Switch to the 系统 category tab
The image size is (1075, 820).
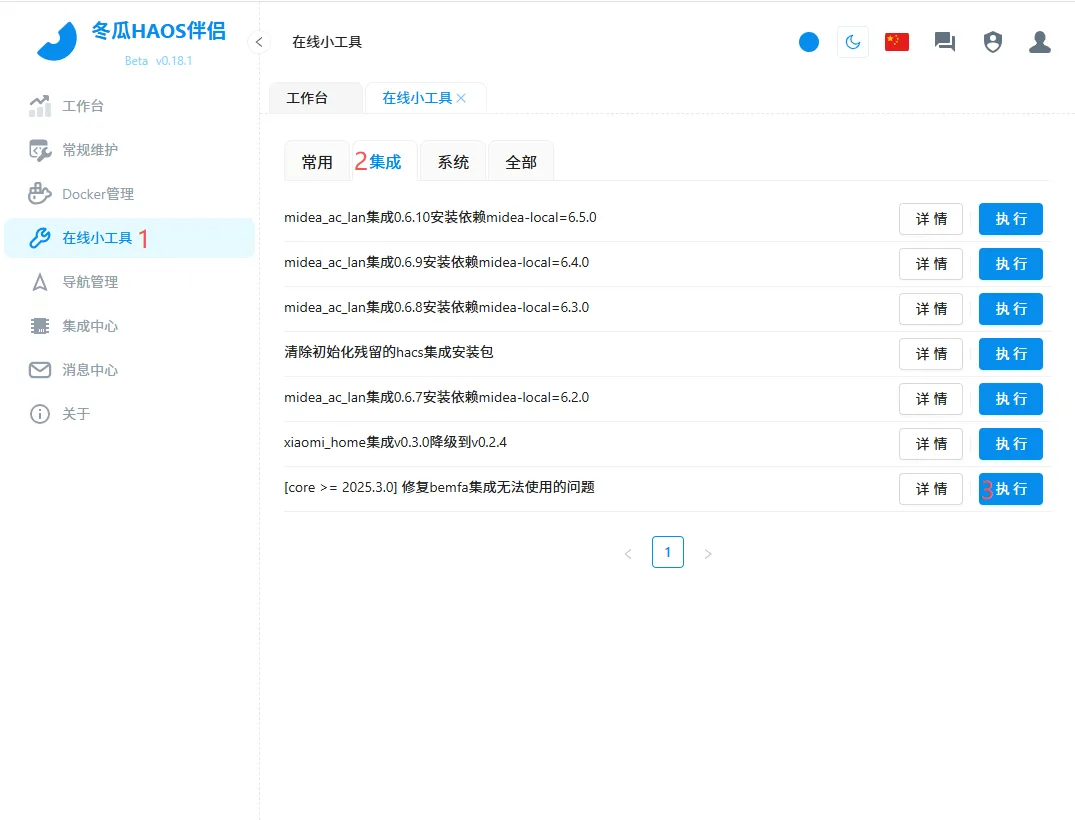pos(453,162)
